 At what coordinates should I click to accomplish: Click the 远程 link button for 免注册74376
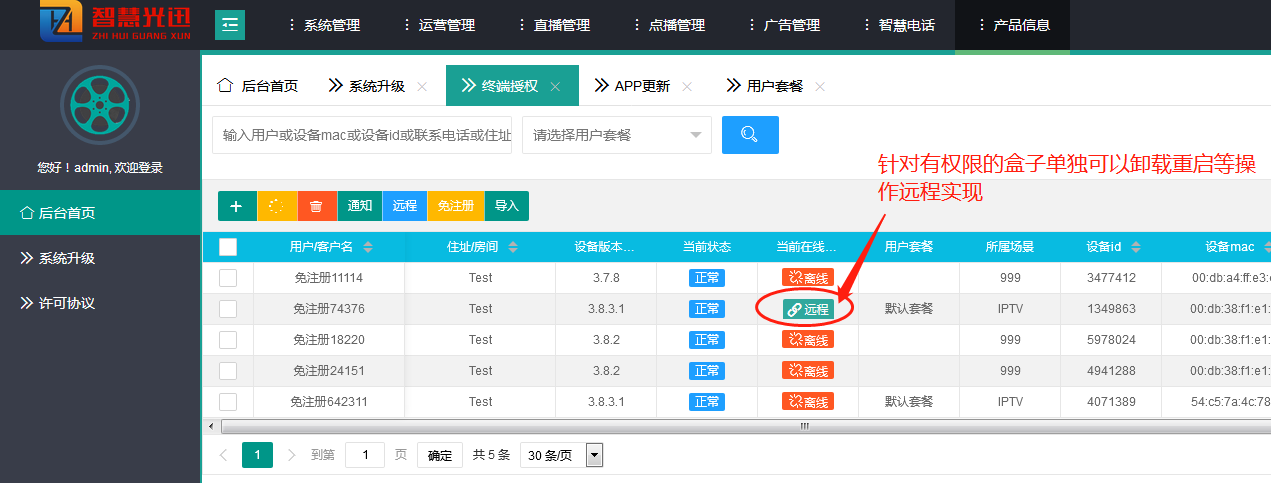[808, 309]
